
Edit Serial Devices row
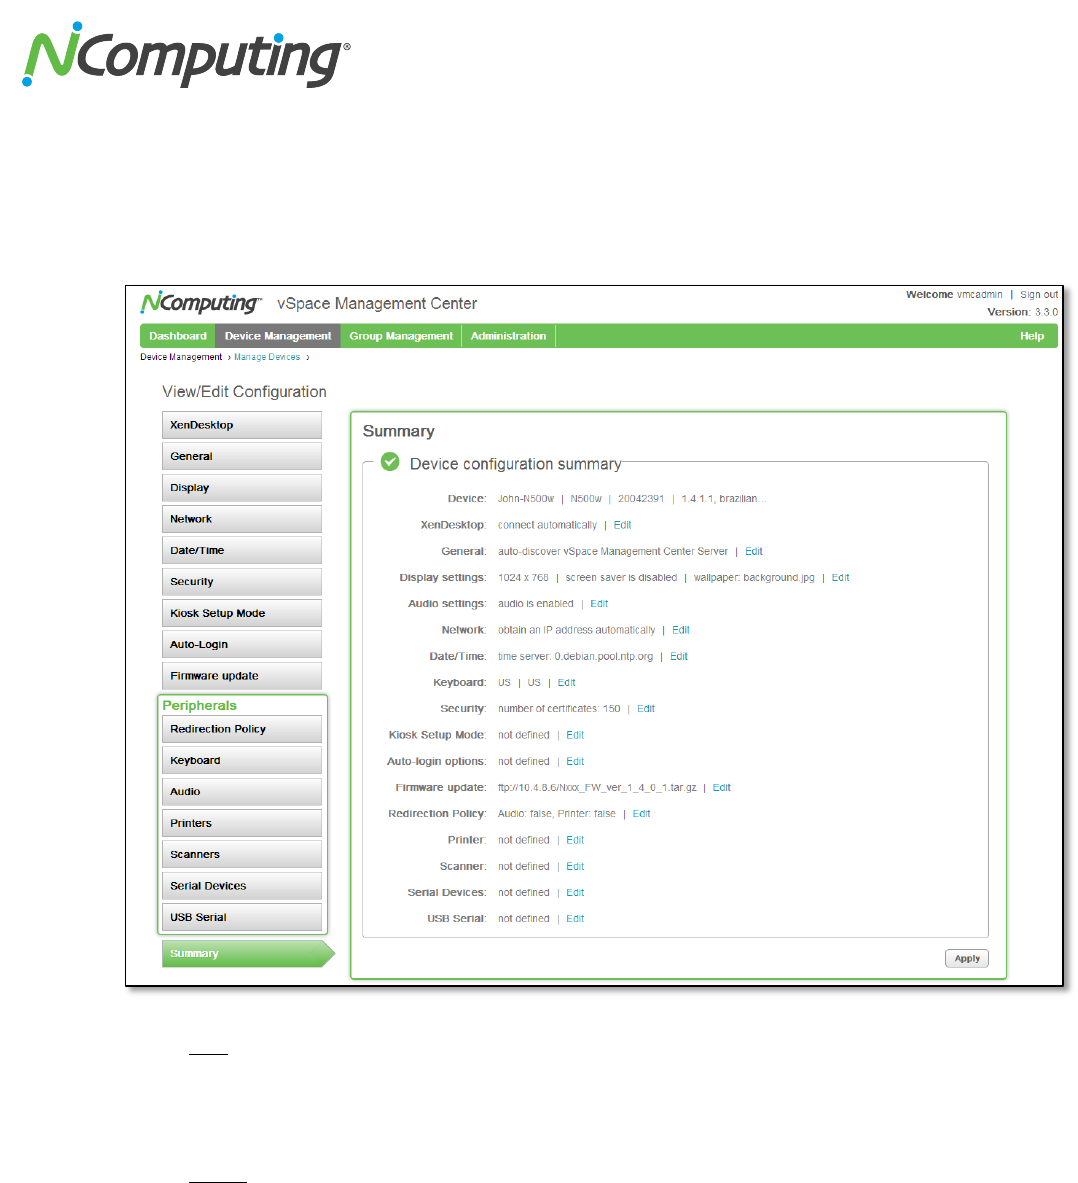point(575,893)
